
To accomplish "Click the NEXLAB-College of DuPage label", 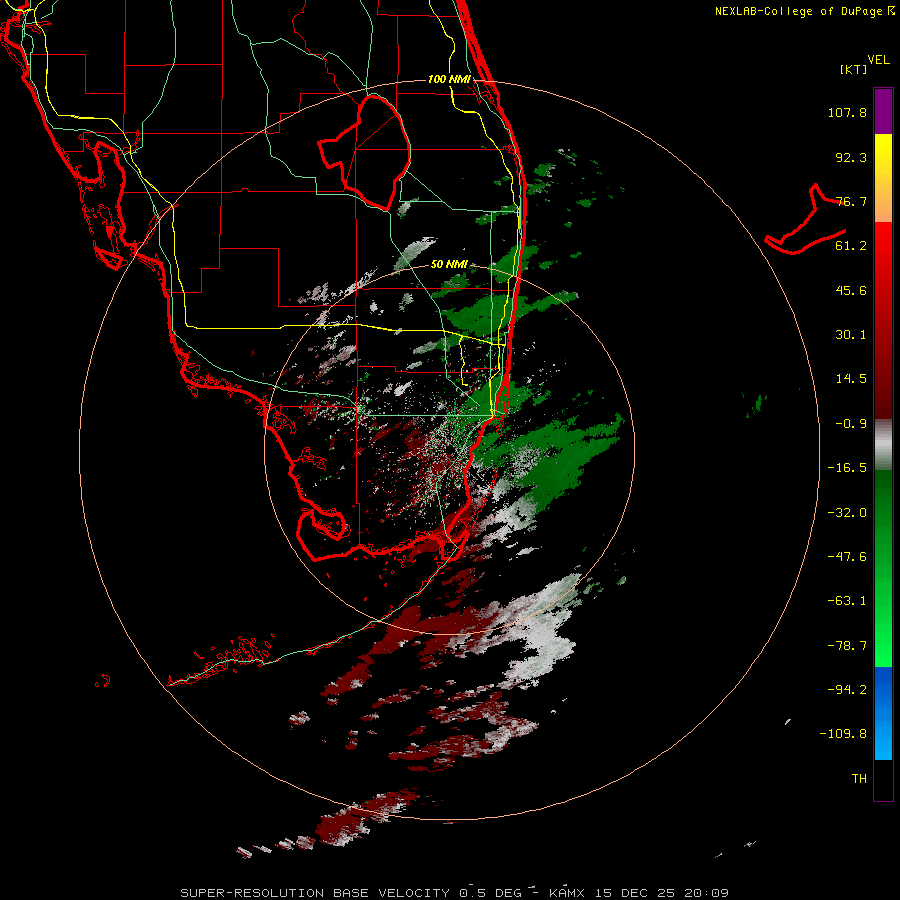I will (804, 11).
